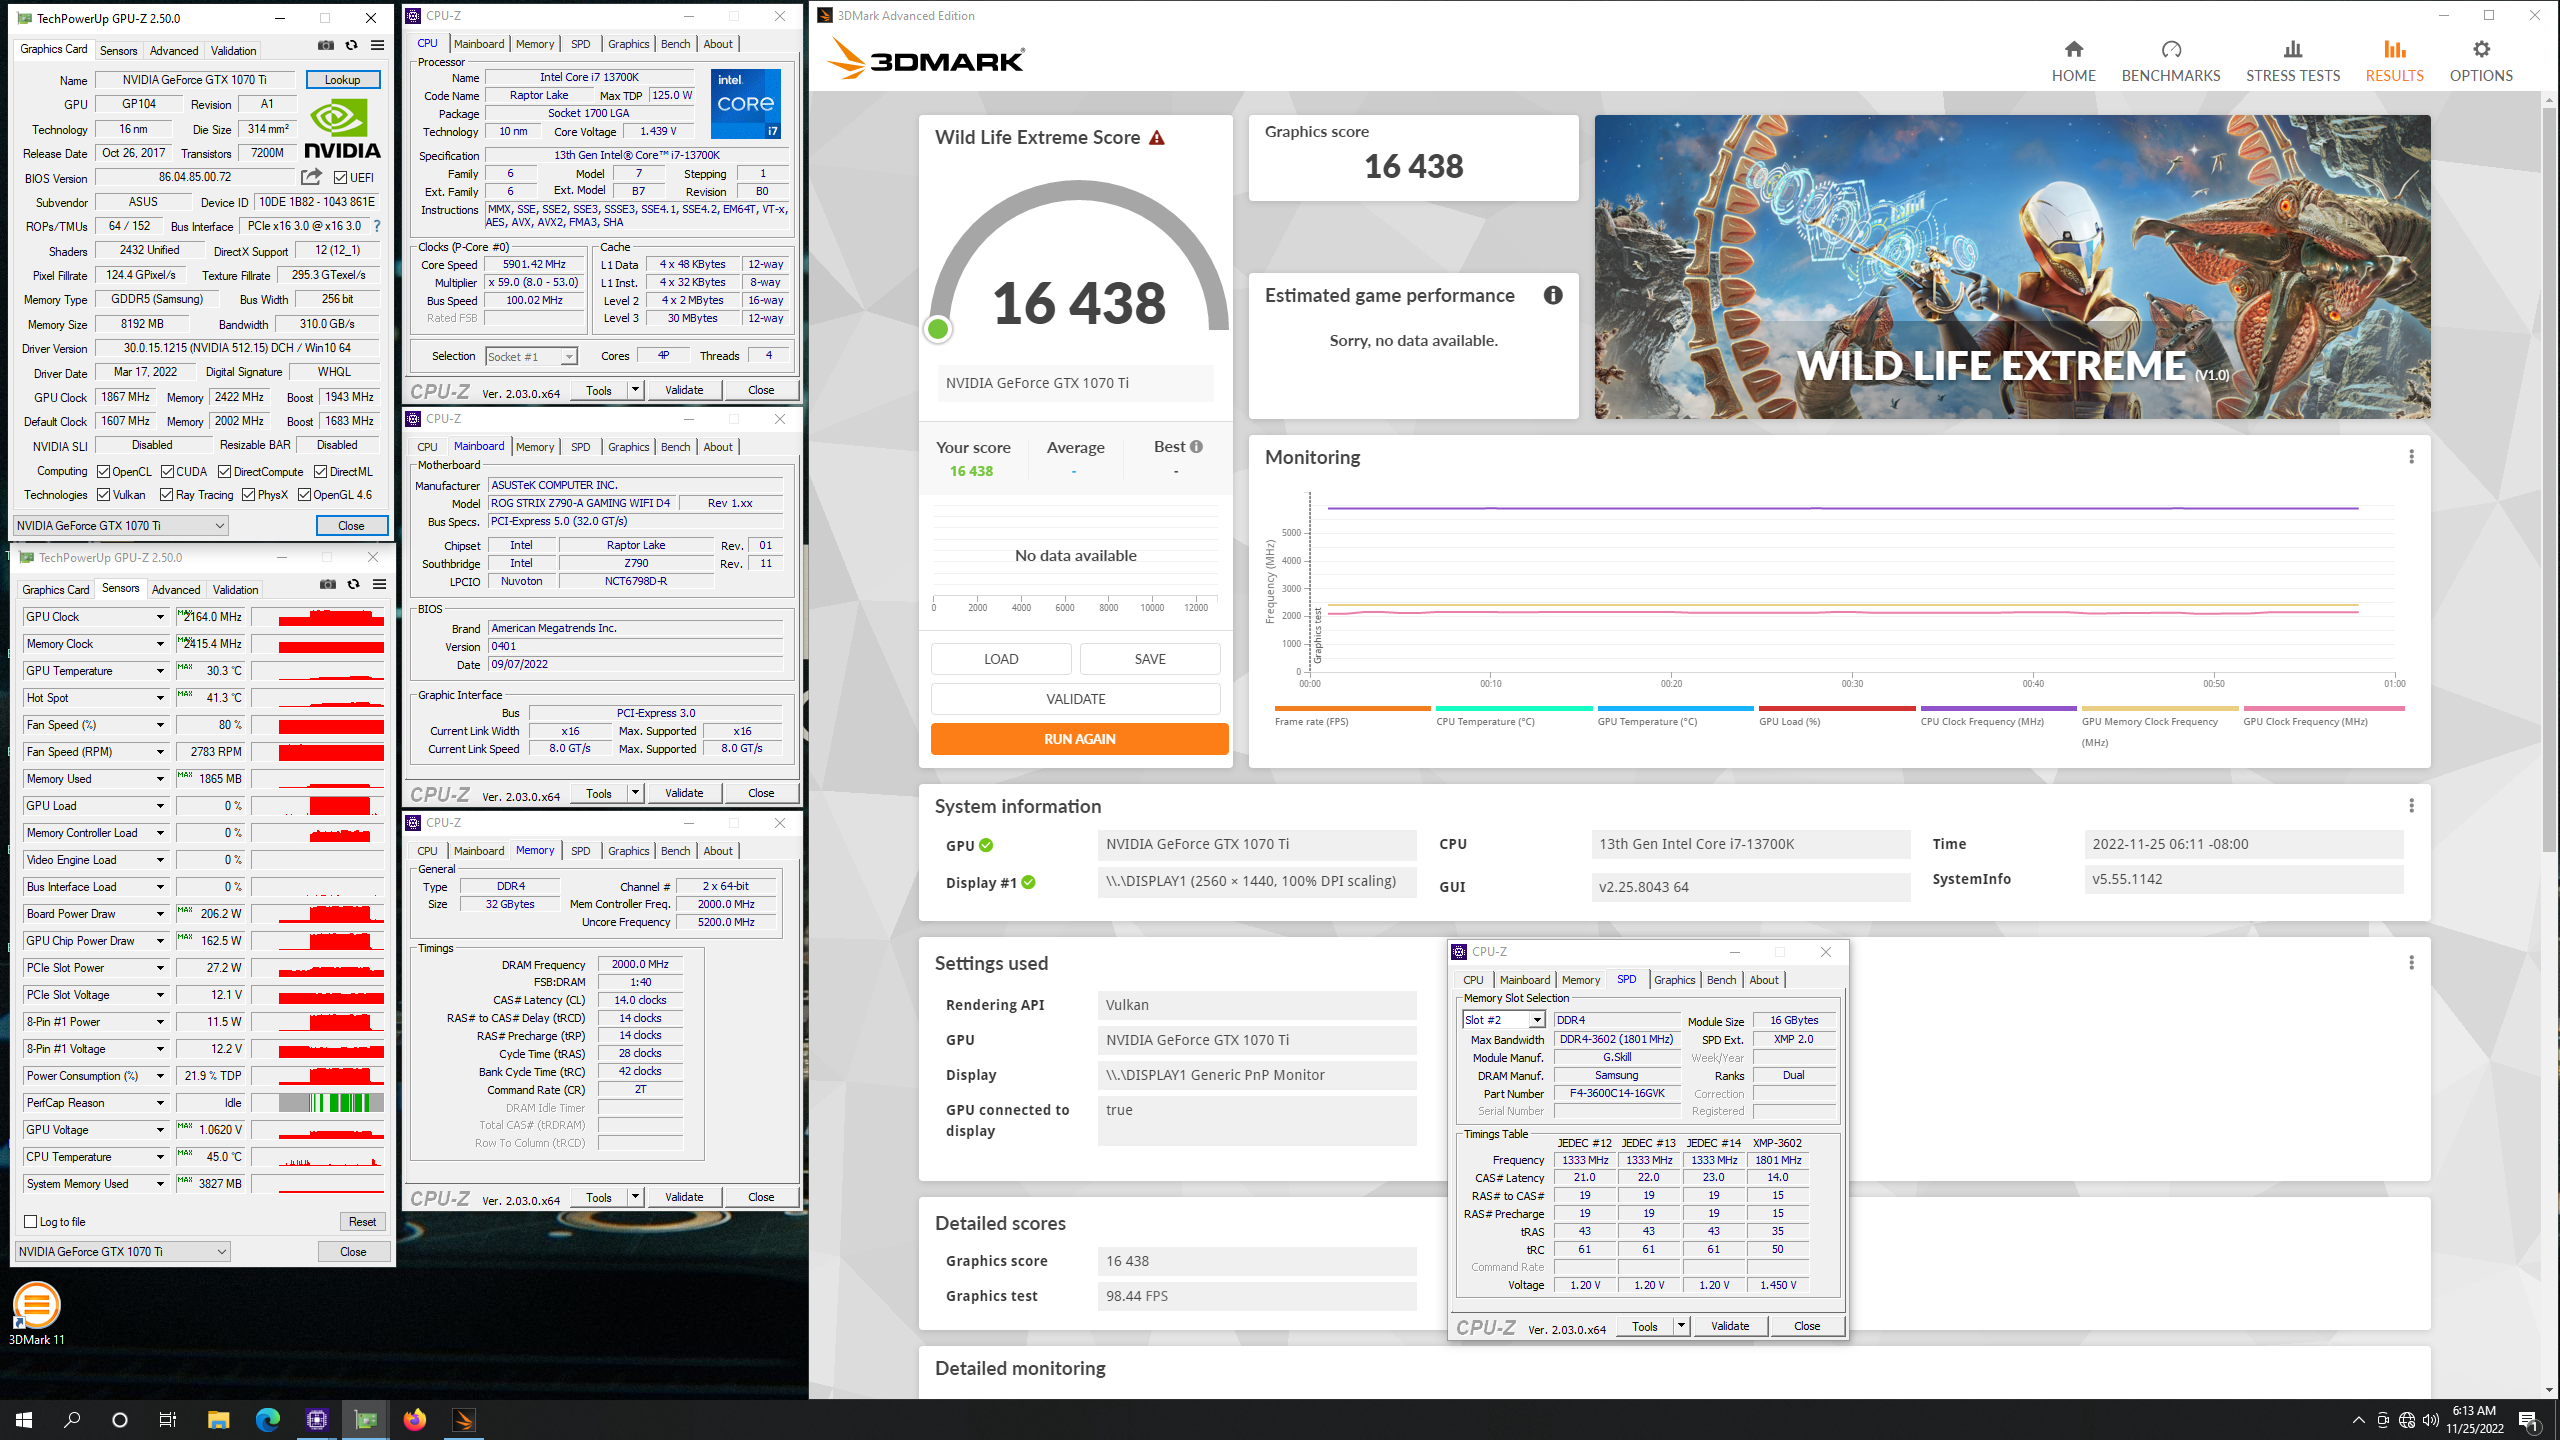
Task: Click Wild Life Extreme banner thumbnail
Action: point(2012,267)
